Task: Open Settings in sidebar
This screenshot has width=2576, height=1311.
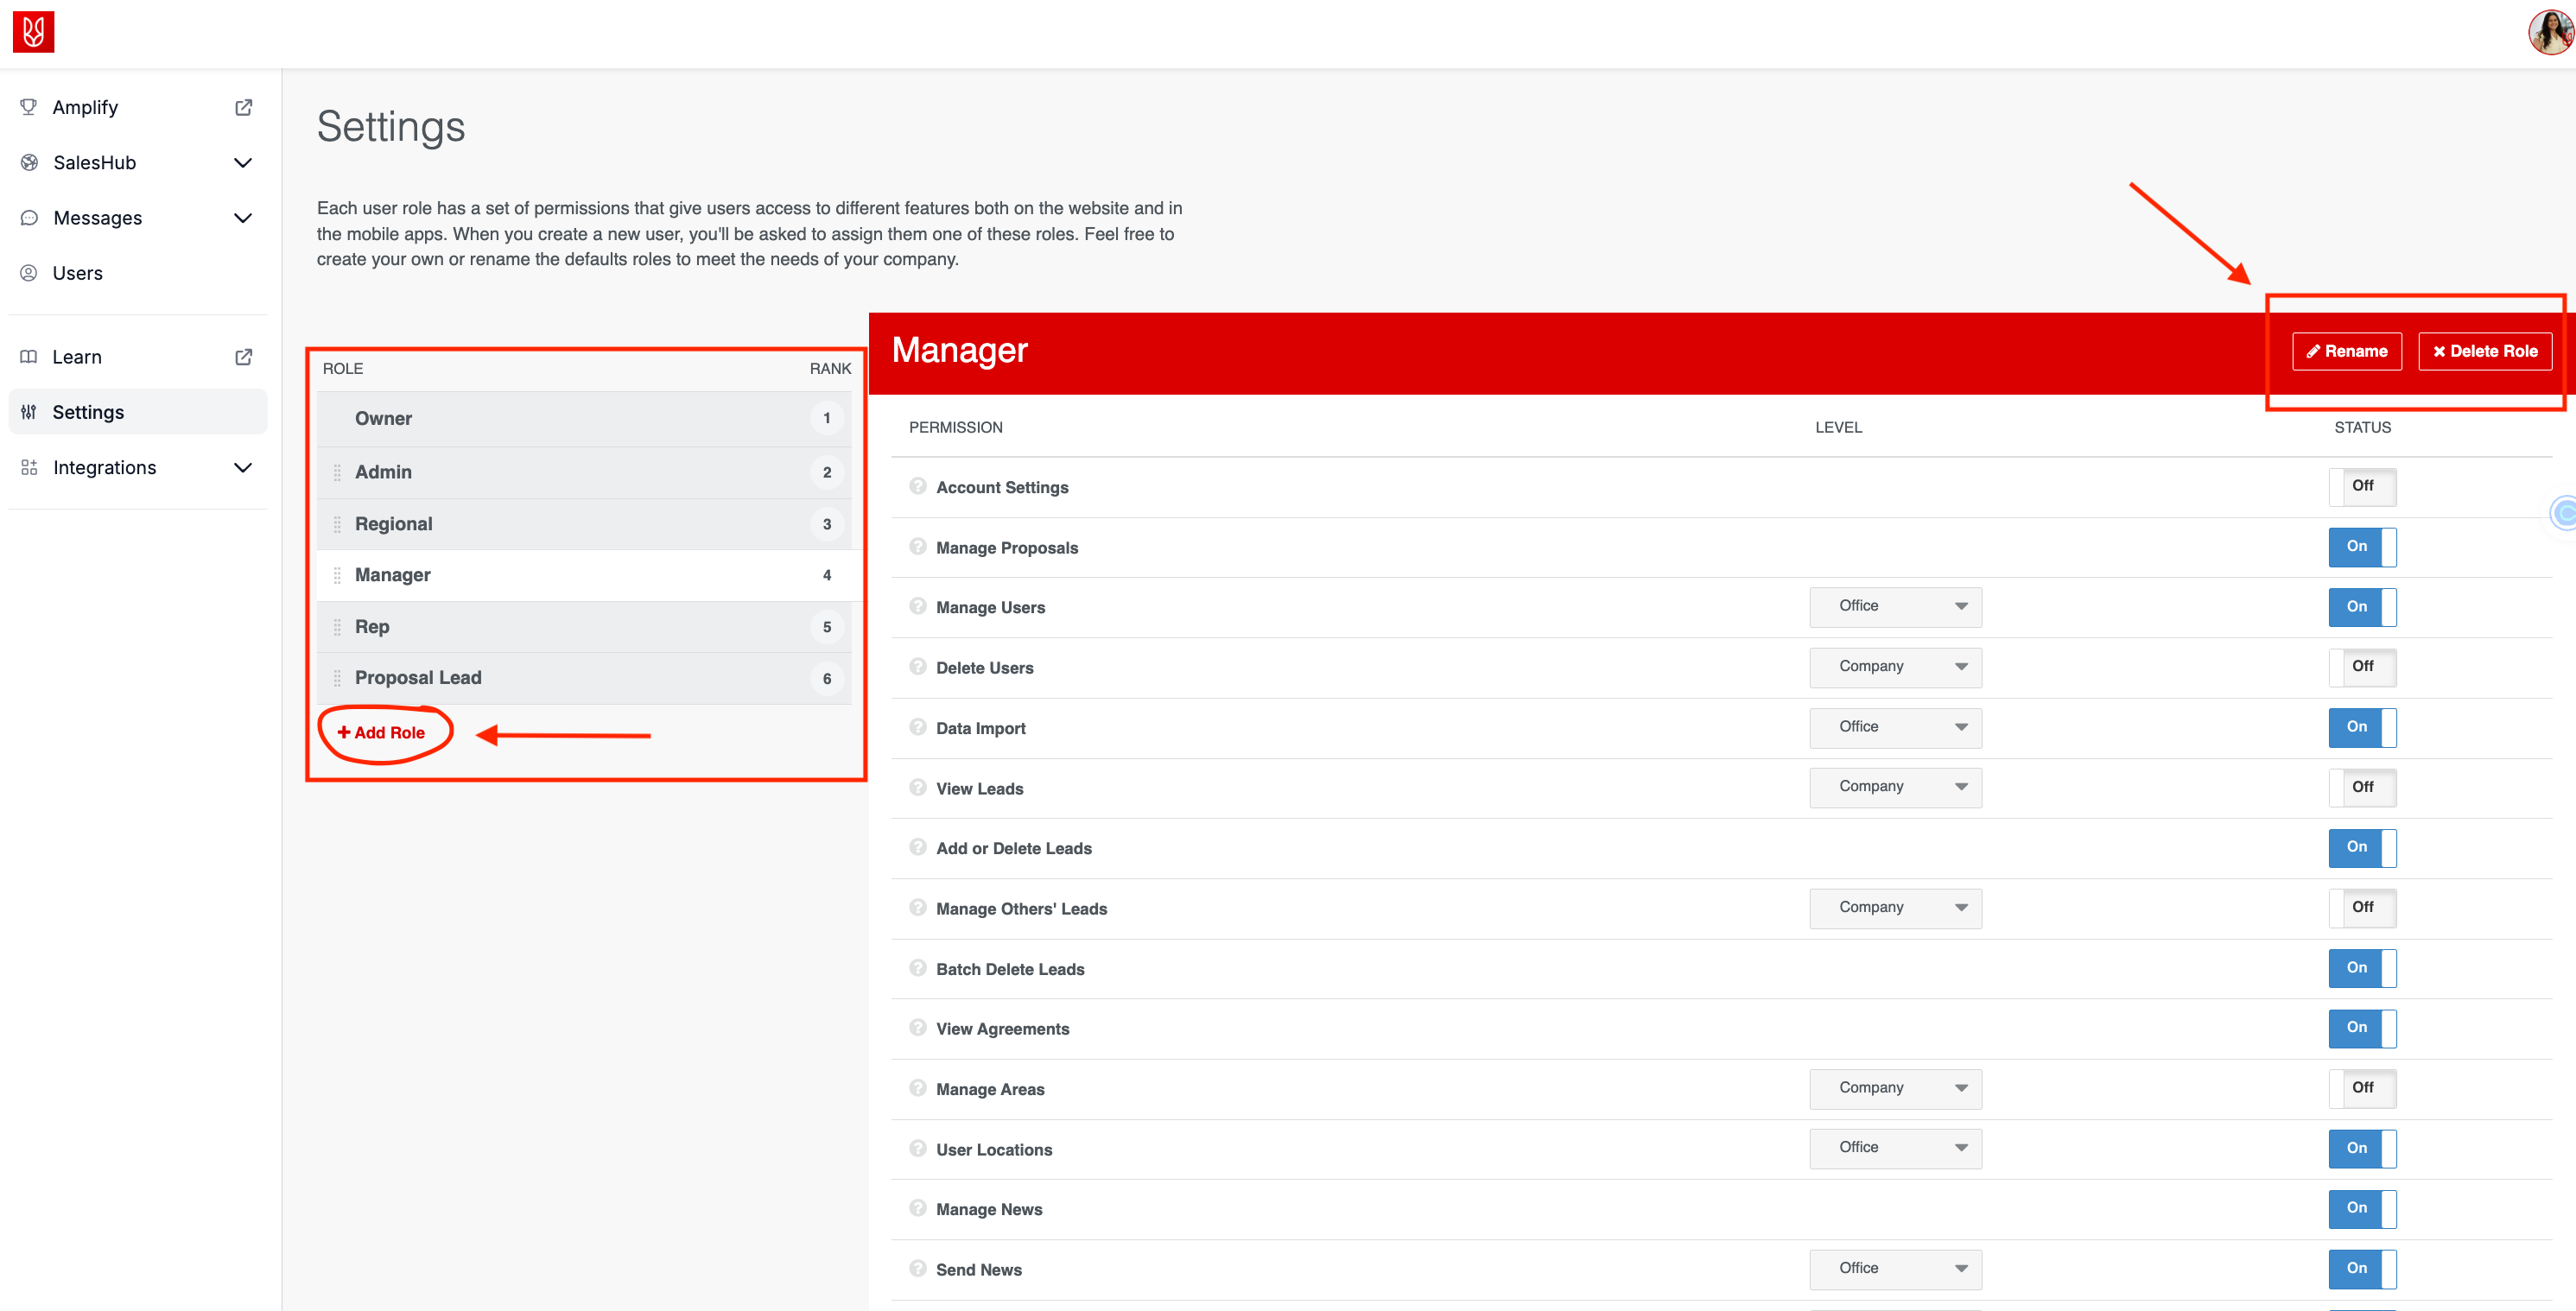Action: [x=138, y=412]
